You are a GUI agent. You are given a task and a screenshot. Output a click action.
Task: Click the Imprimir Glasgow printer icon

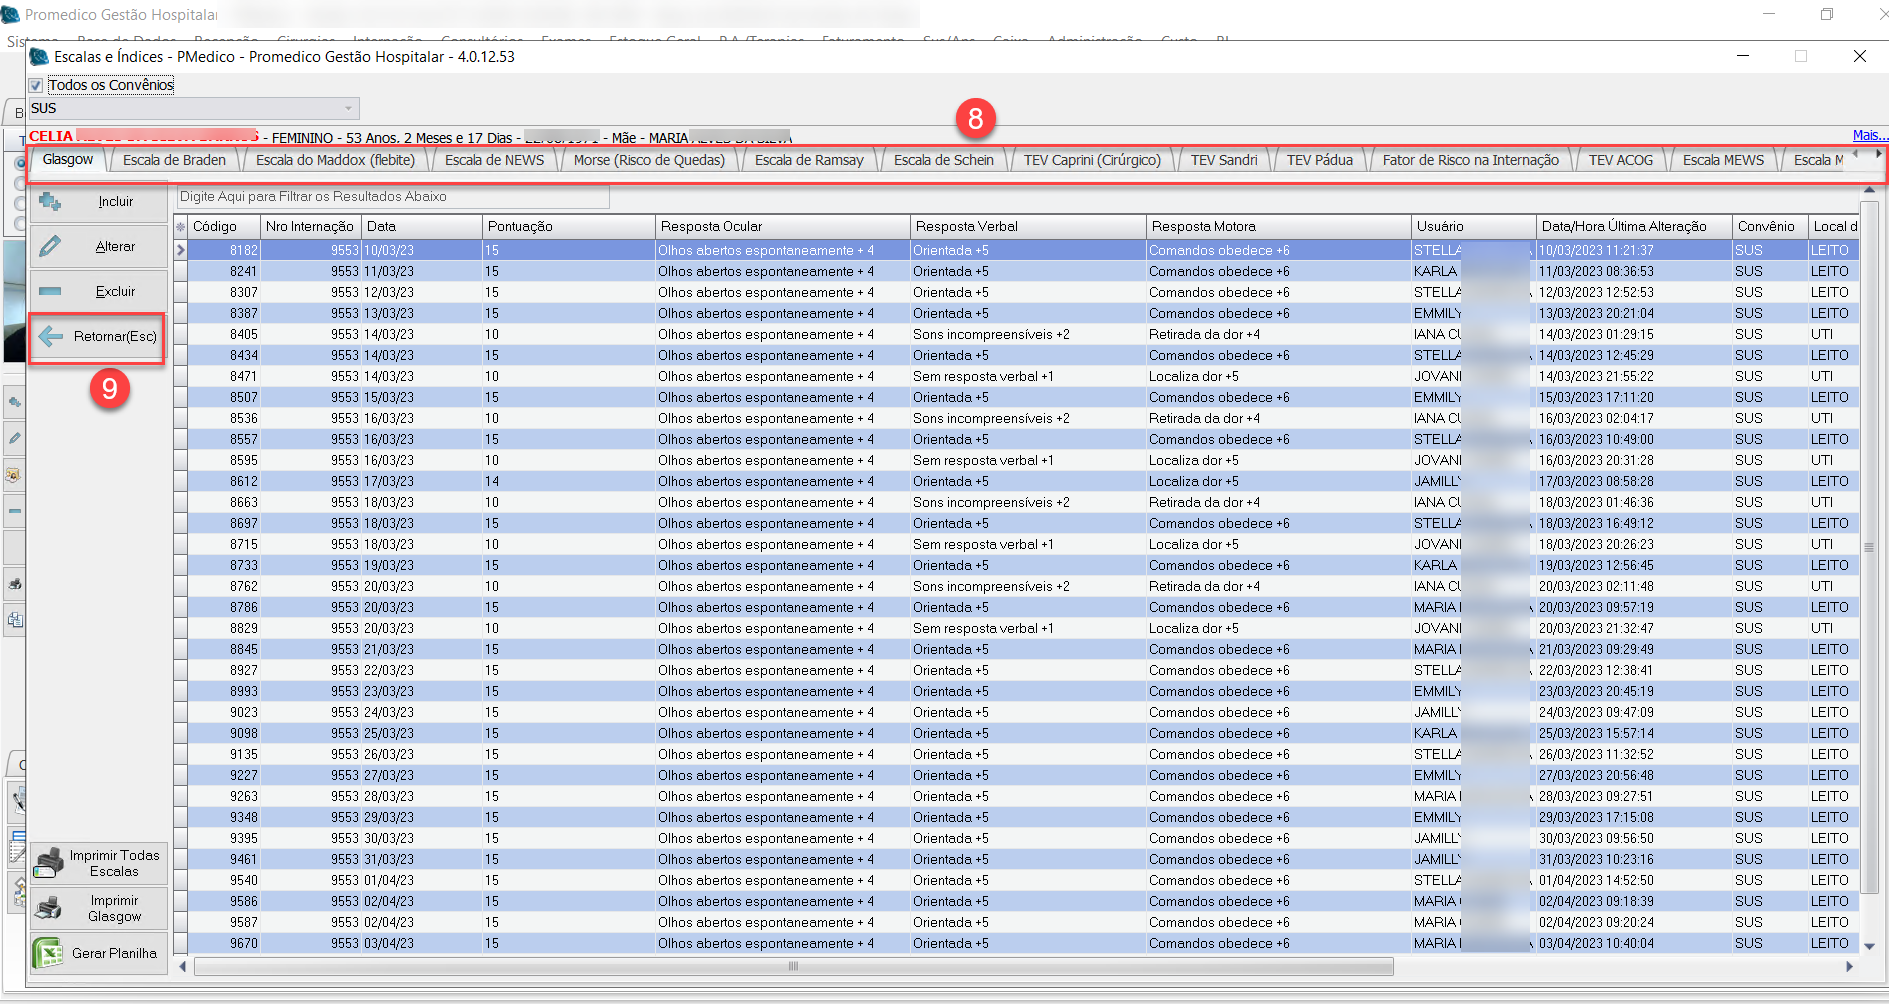[x=48, y=908]
